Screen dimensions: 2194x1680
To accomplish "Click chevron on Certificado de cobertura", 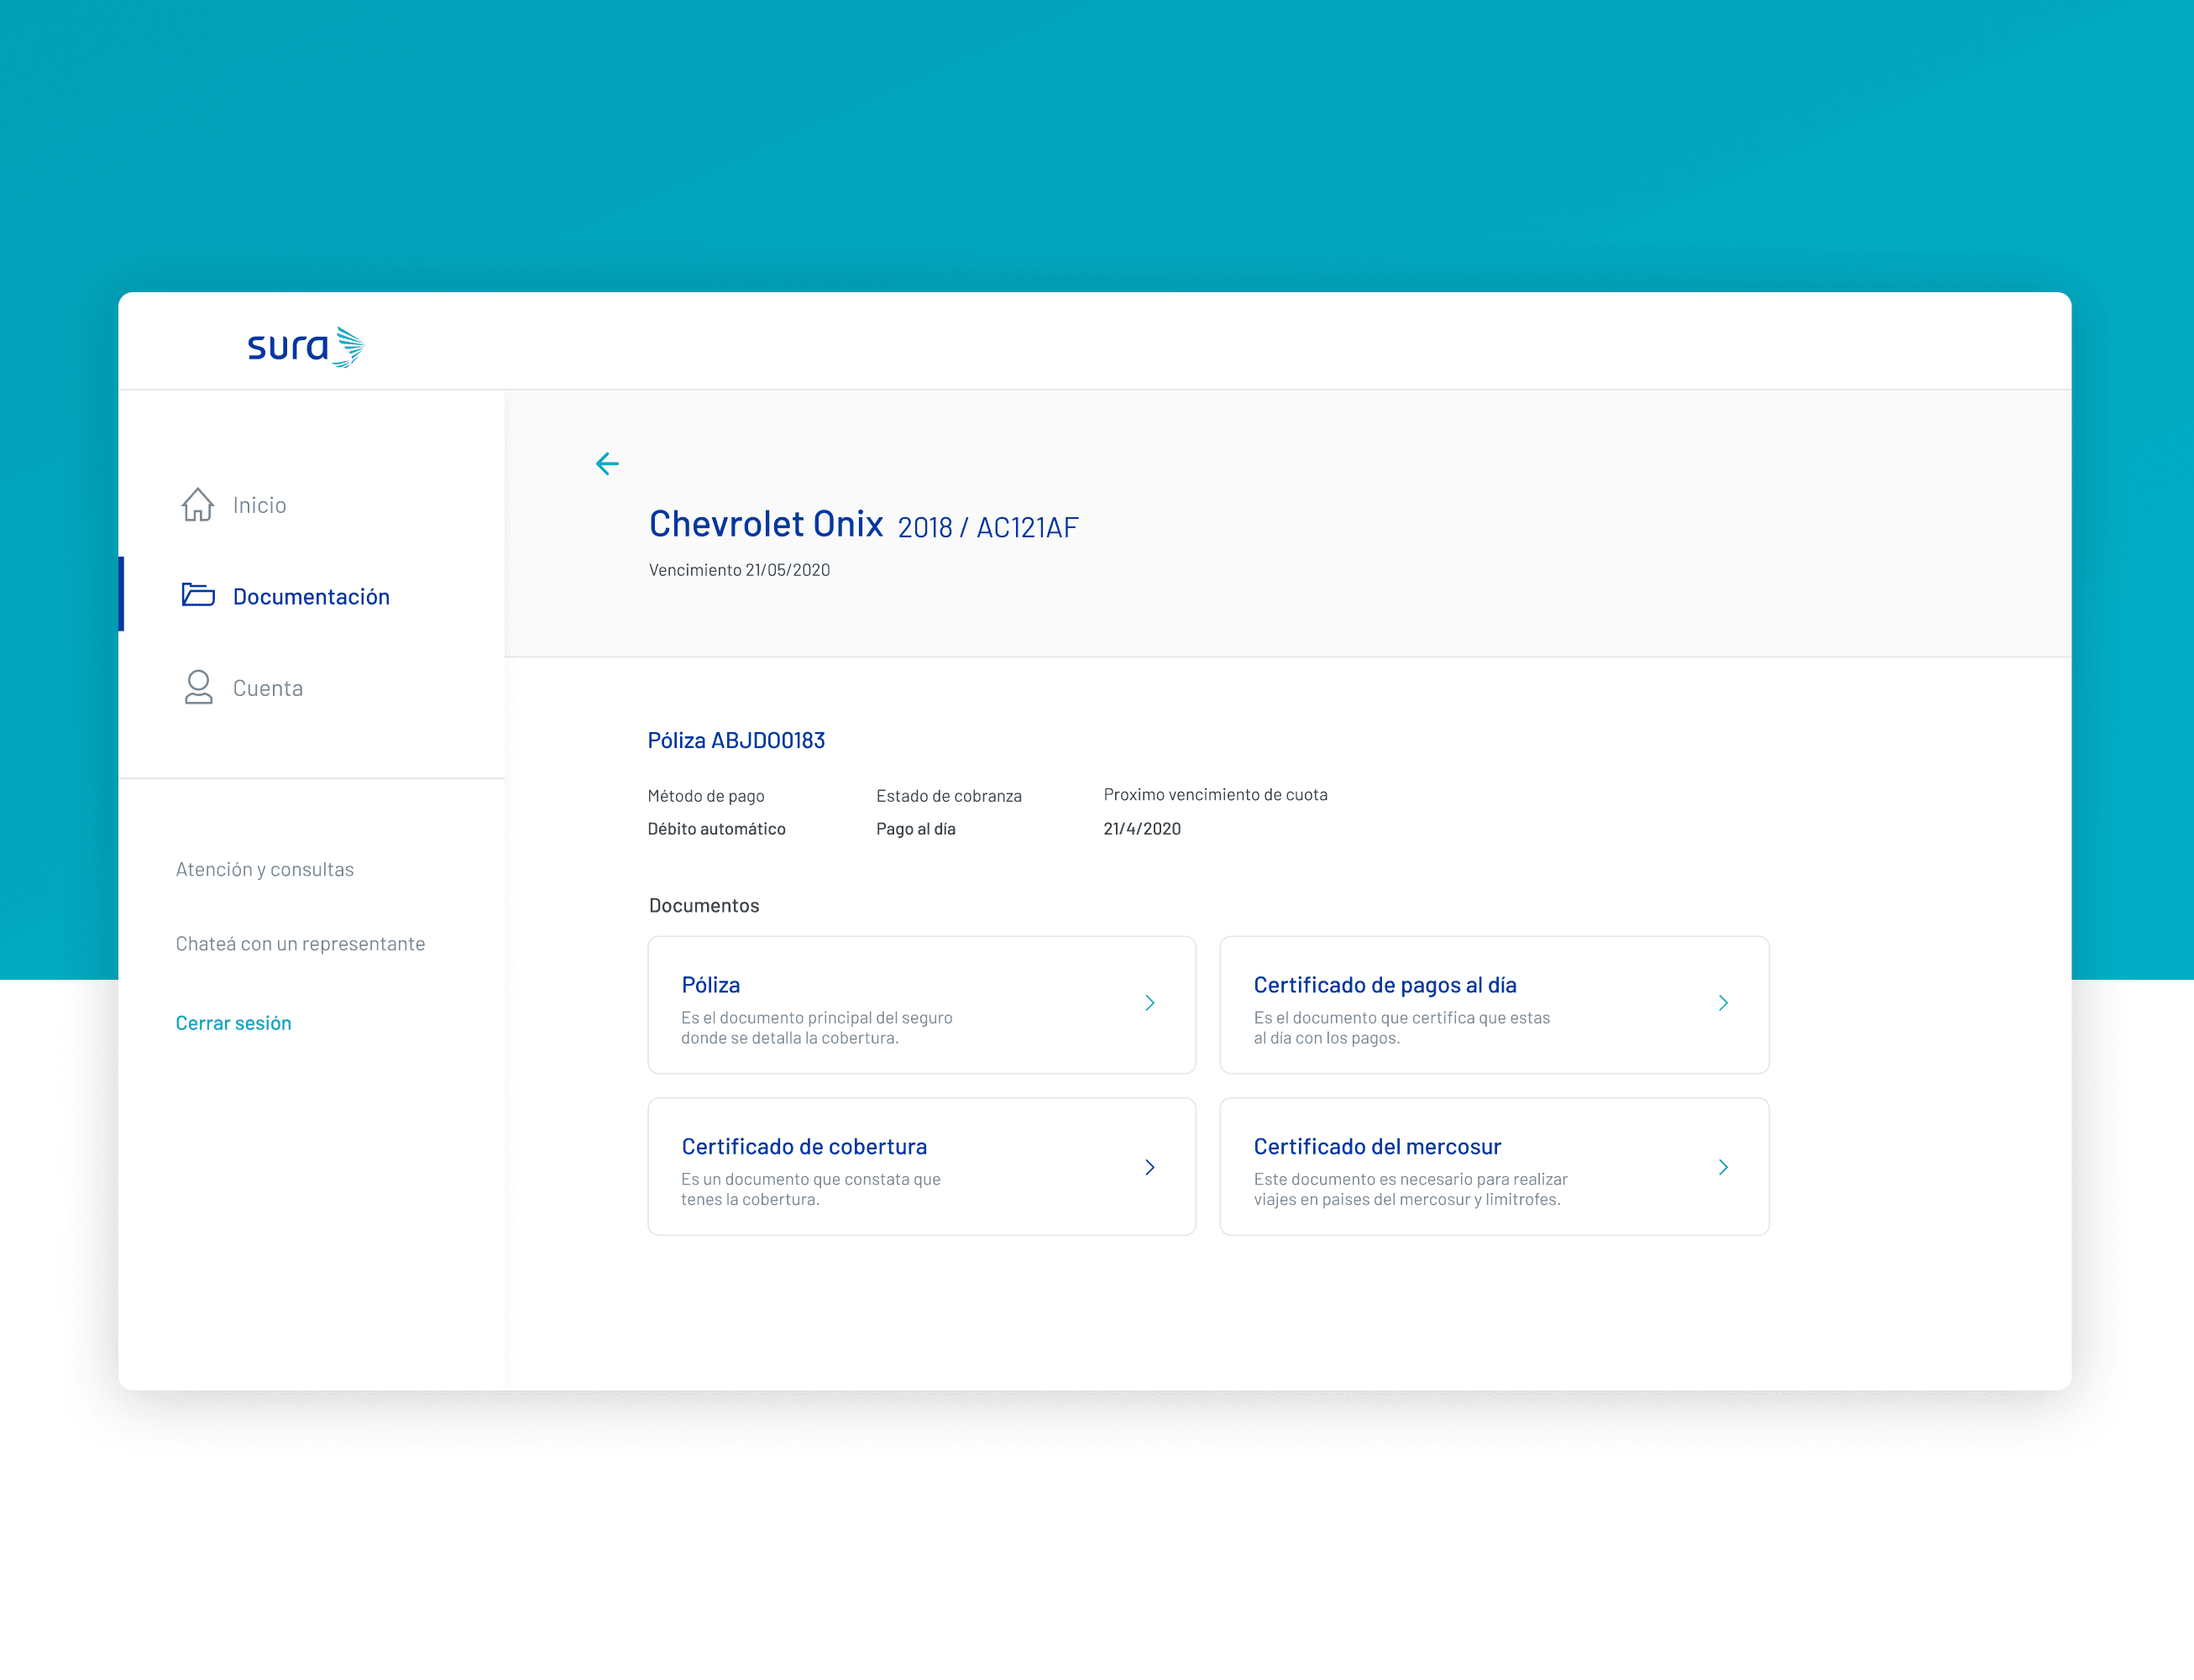I will point(1150,1167).
